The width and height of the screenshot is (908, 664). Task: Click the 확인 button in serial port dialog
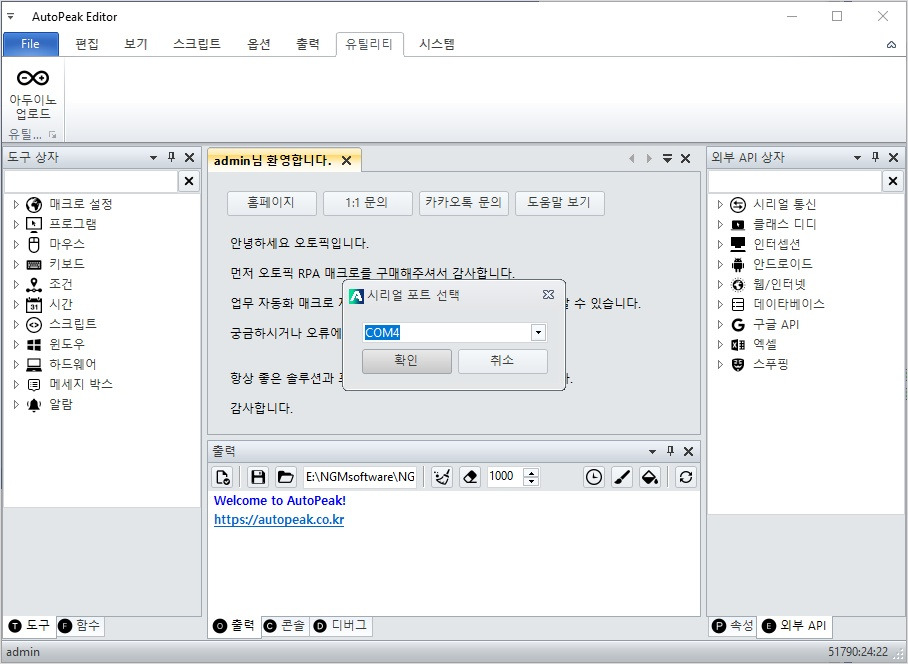407,361
